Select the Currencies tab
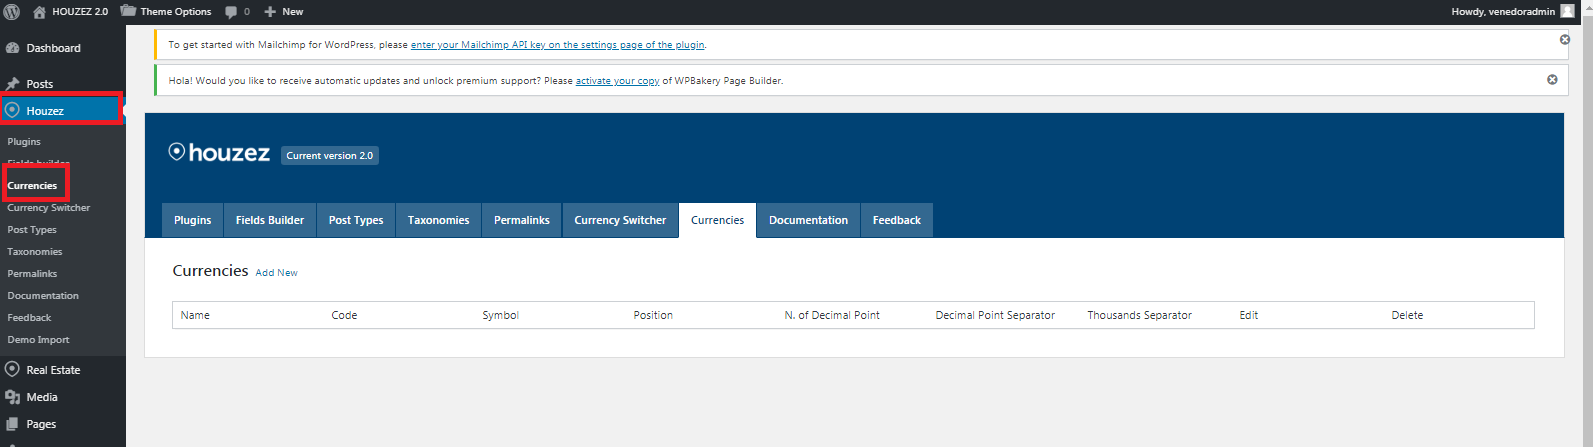This screenshot has width=1593, height=447. [717, 220]
